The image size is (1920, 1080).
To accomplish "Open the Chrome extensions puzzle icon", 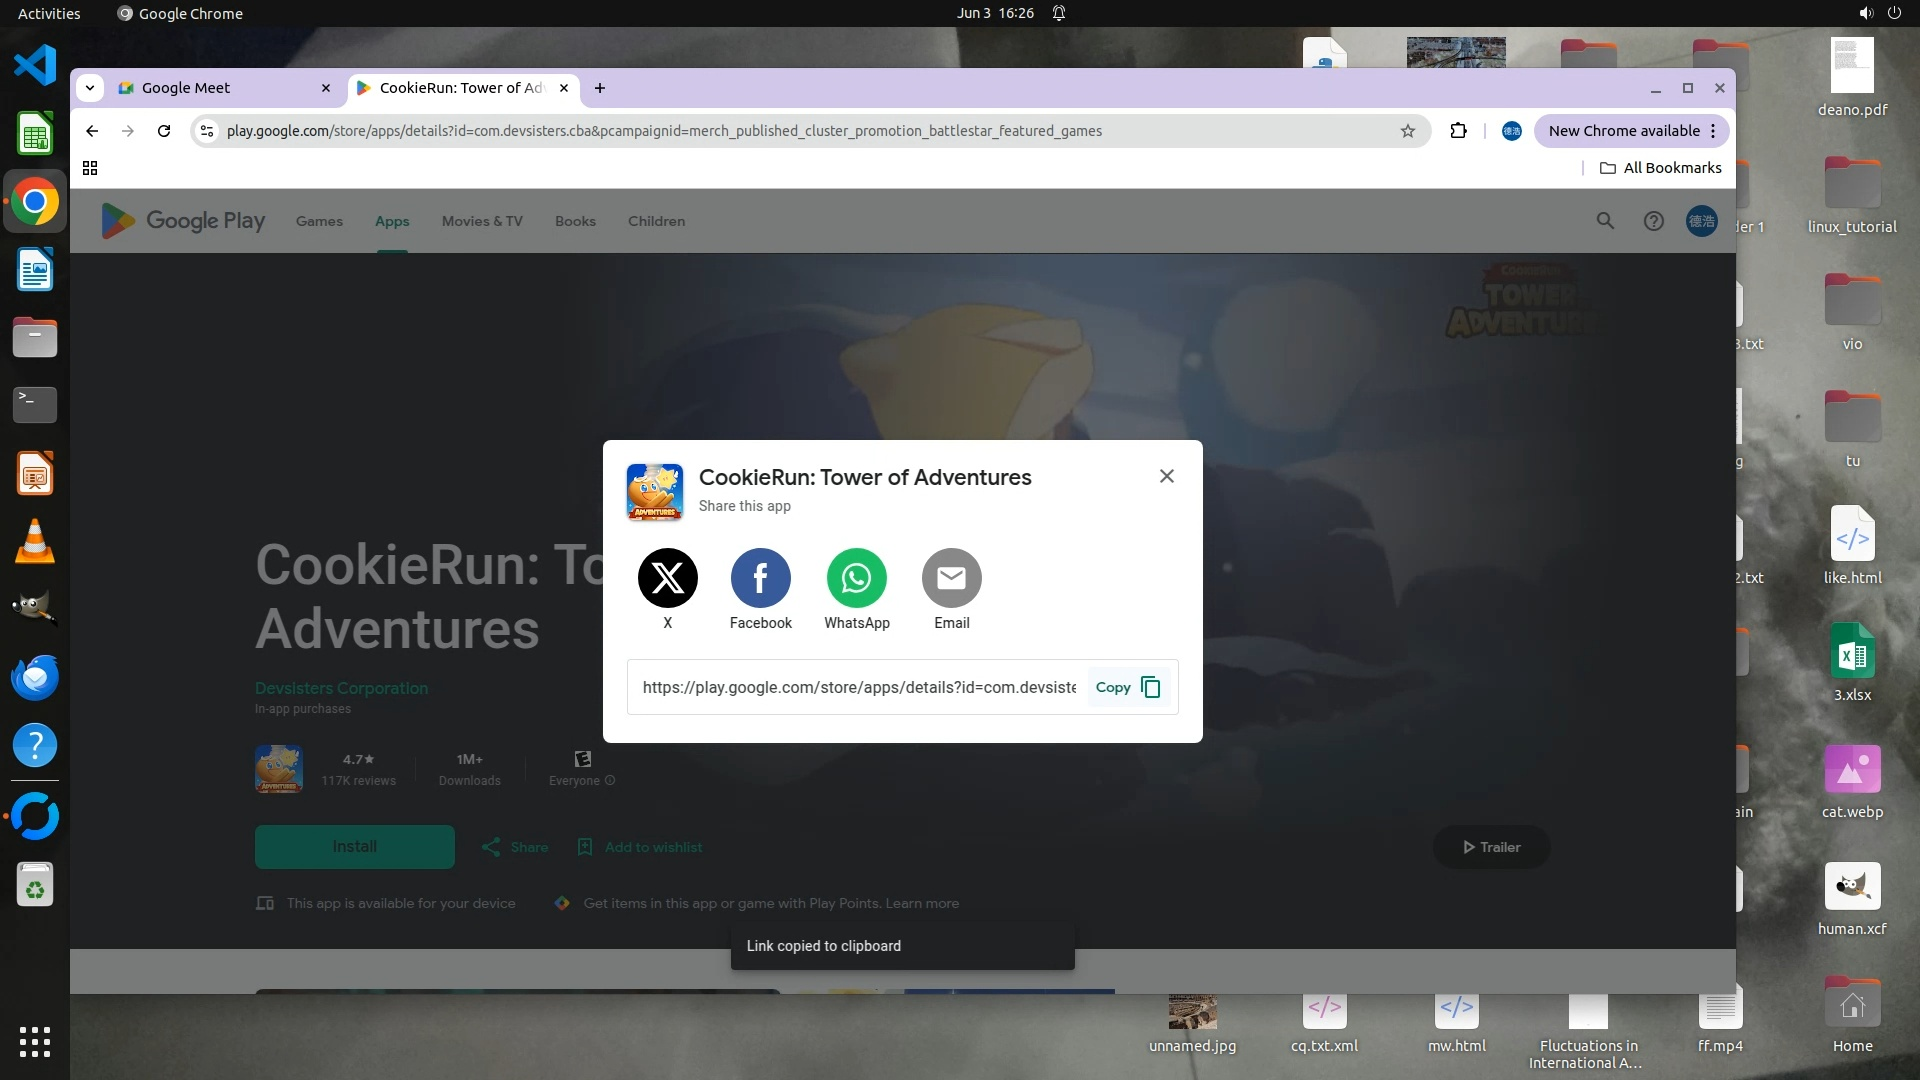I will coord(1458,131).
